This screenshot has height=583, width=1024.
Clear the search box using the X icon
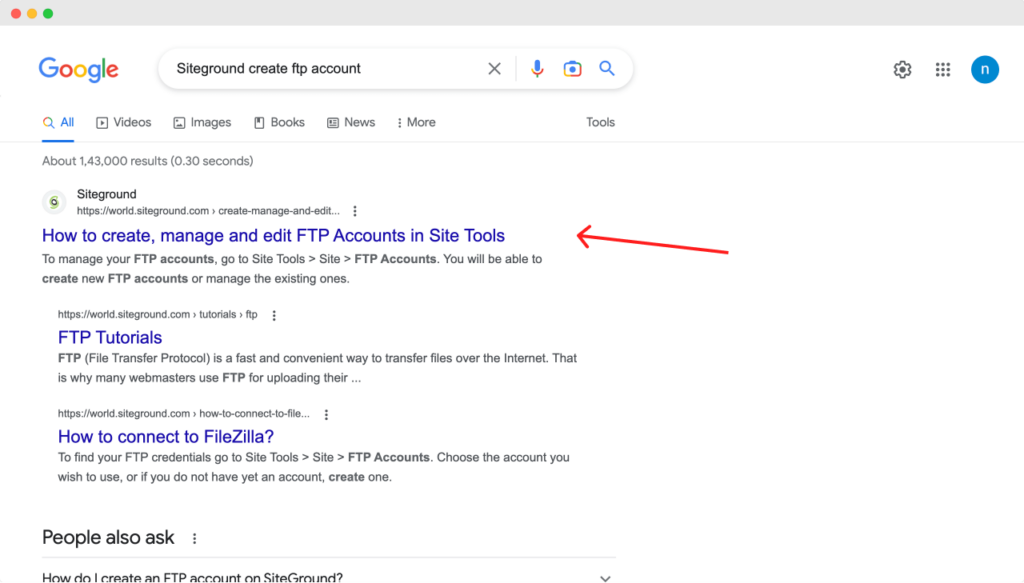(494, 68)
